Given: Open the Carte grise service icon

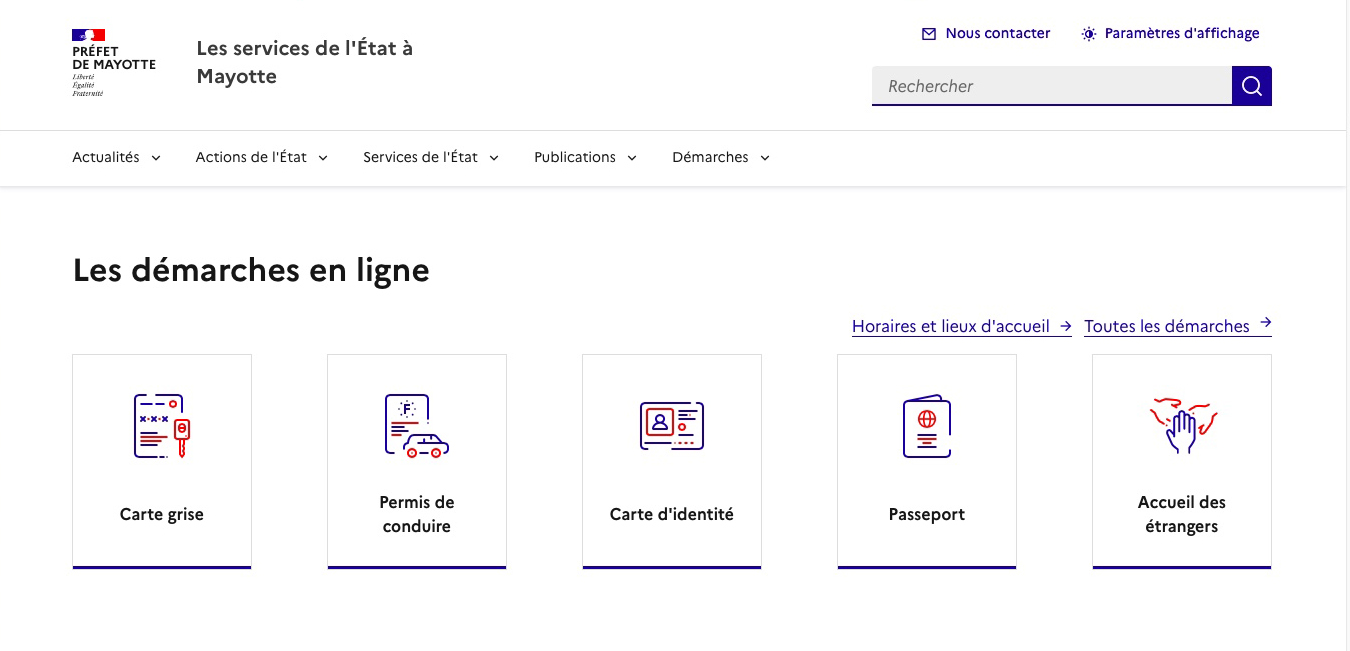Looking at the screenshot, I should click(161, 425).
